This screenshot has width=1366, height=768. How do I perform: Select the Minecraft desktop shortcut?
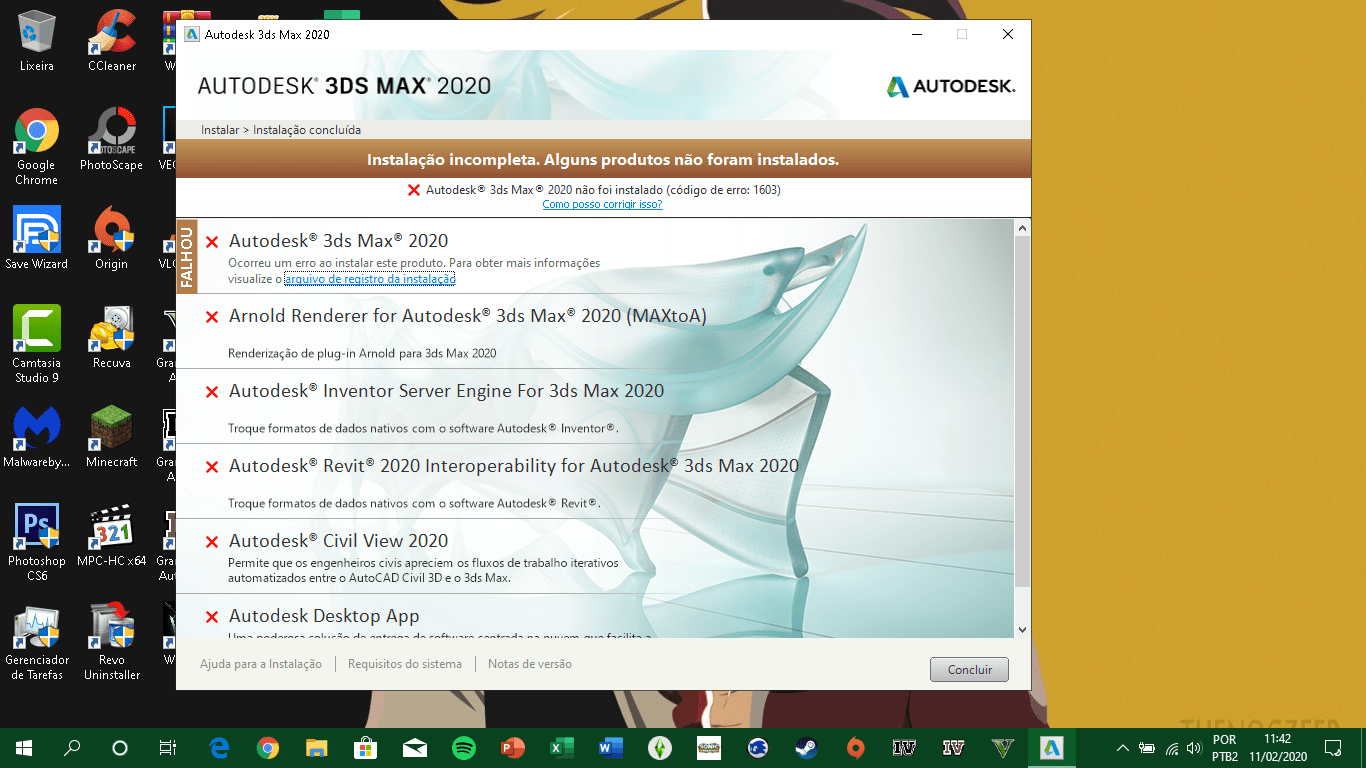(112, 437)
